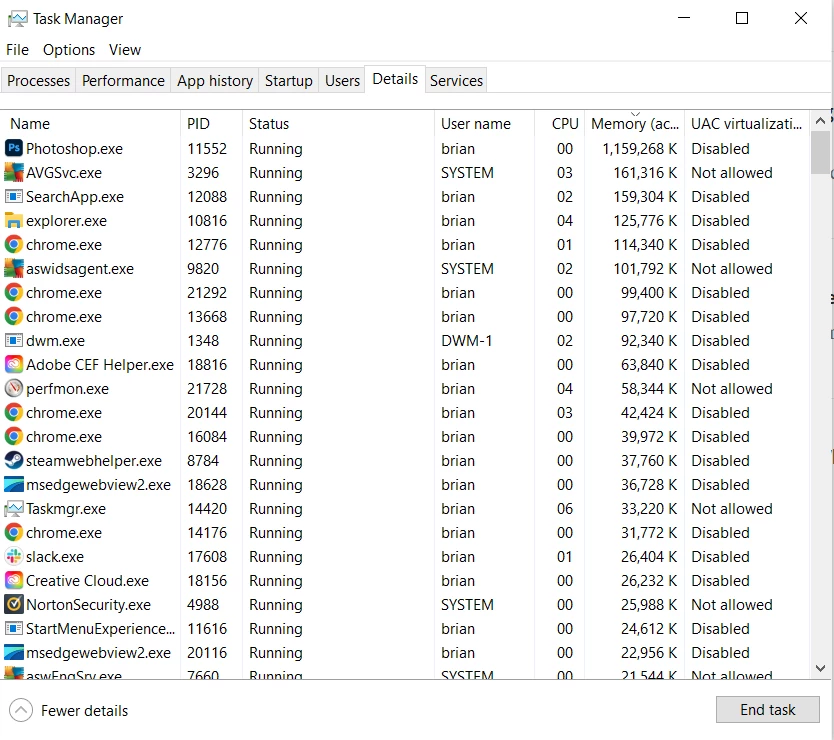Select the explorer.exe process name
The height and width of the screenshot is (740, 834).
(66, 220)
